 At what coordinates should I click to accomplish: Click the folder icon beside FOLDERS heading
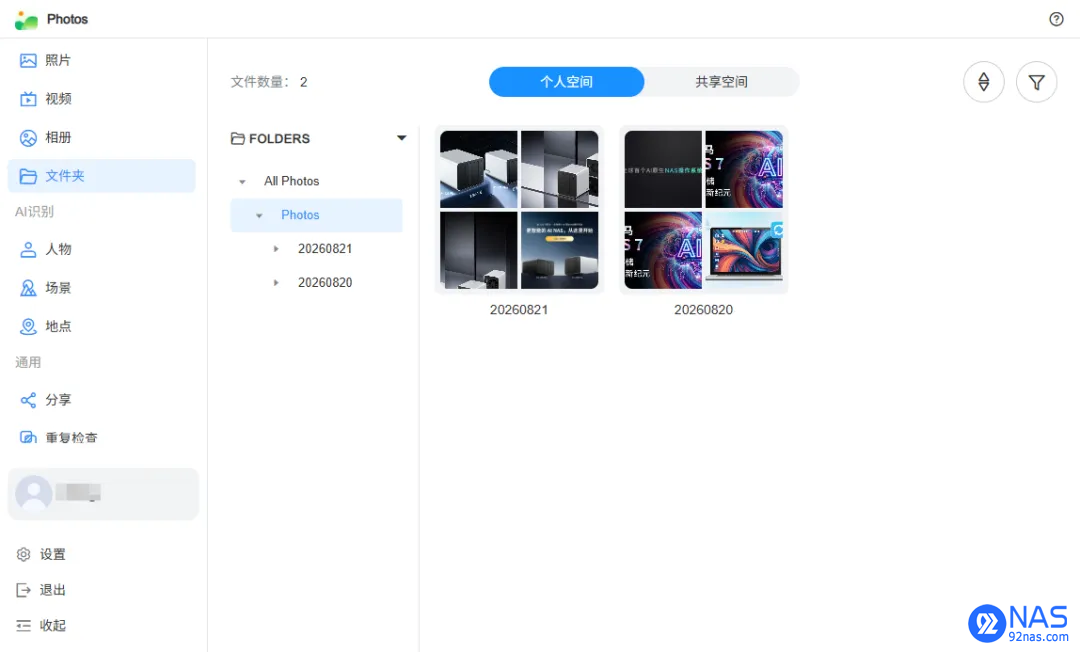(238, 138)
